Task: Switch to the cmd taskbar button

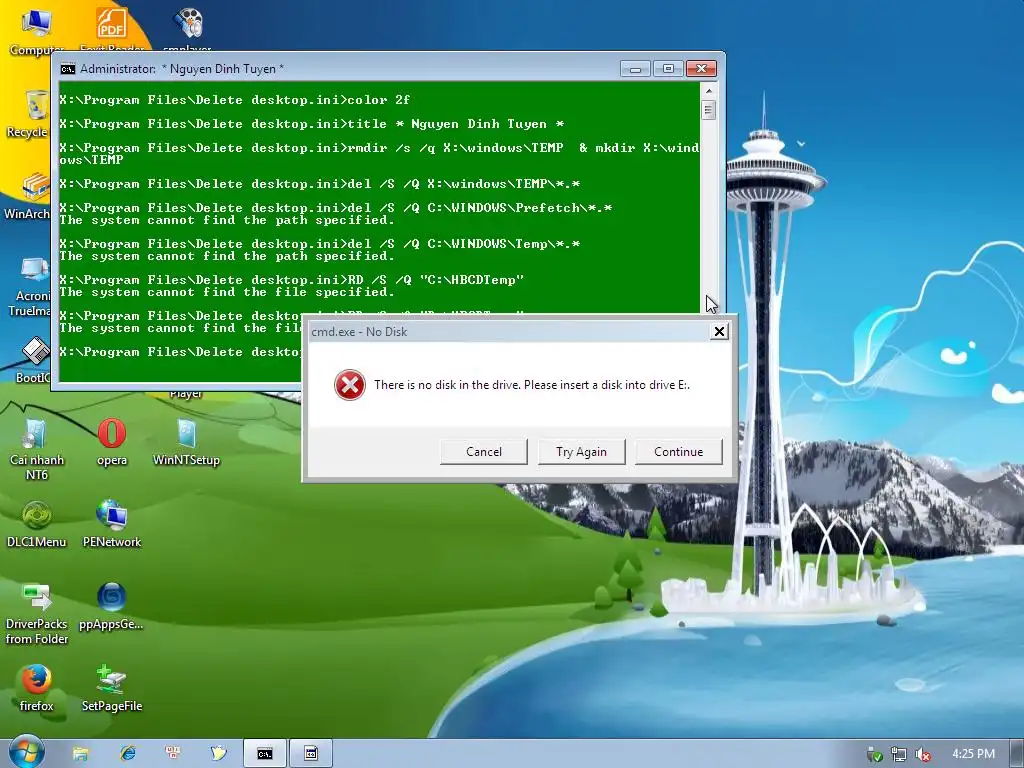Action: [x=264, y=754]
